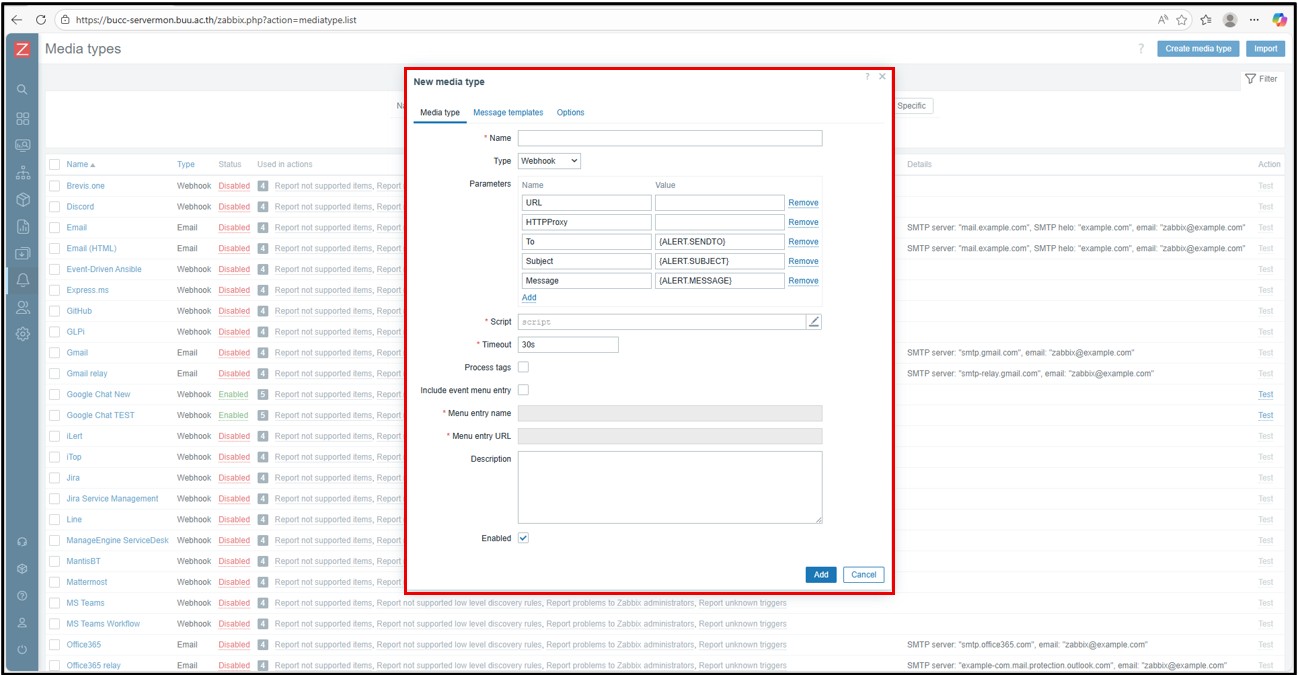Remove the HTTPProxy parameter row

[x=803, y=222]
